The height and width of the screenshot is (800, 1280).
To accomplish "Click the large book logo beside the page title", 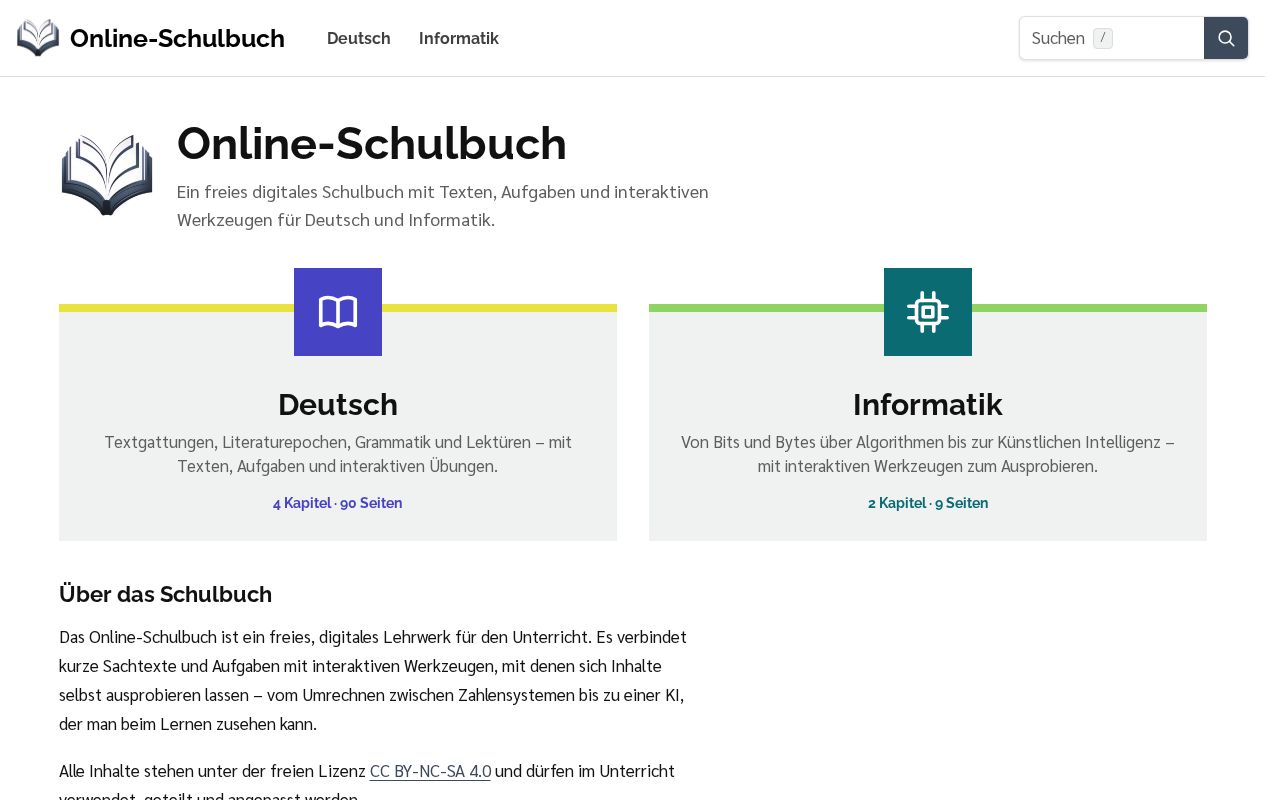I will pyautogui.click(x=107, y=175).
